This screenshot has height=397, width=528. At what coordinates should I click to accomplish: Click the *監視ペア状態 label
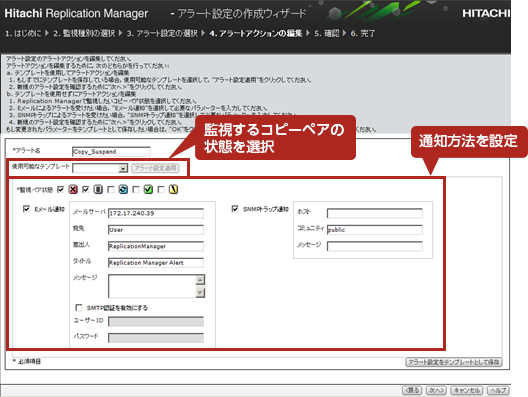tap(35, 190)
